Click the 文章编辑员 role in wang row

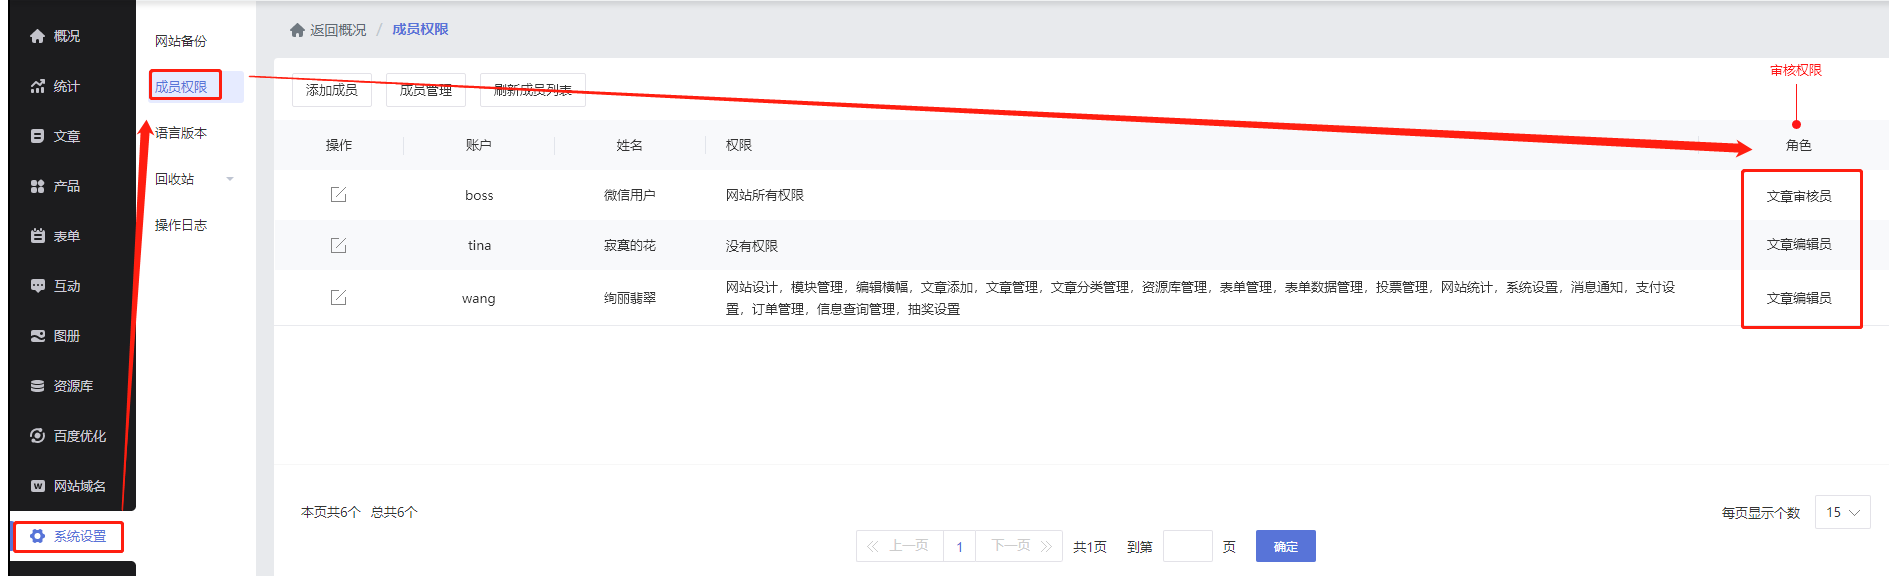1799,298
